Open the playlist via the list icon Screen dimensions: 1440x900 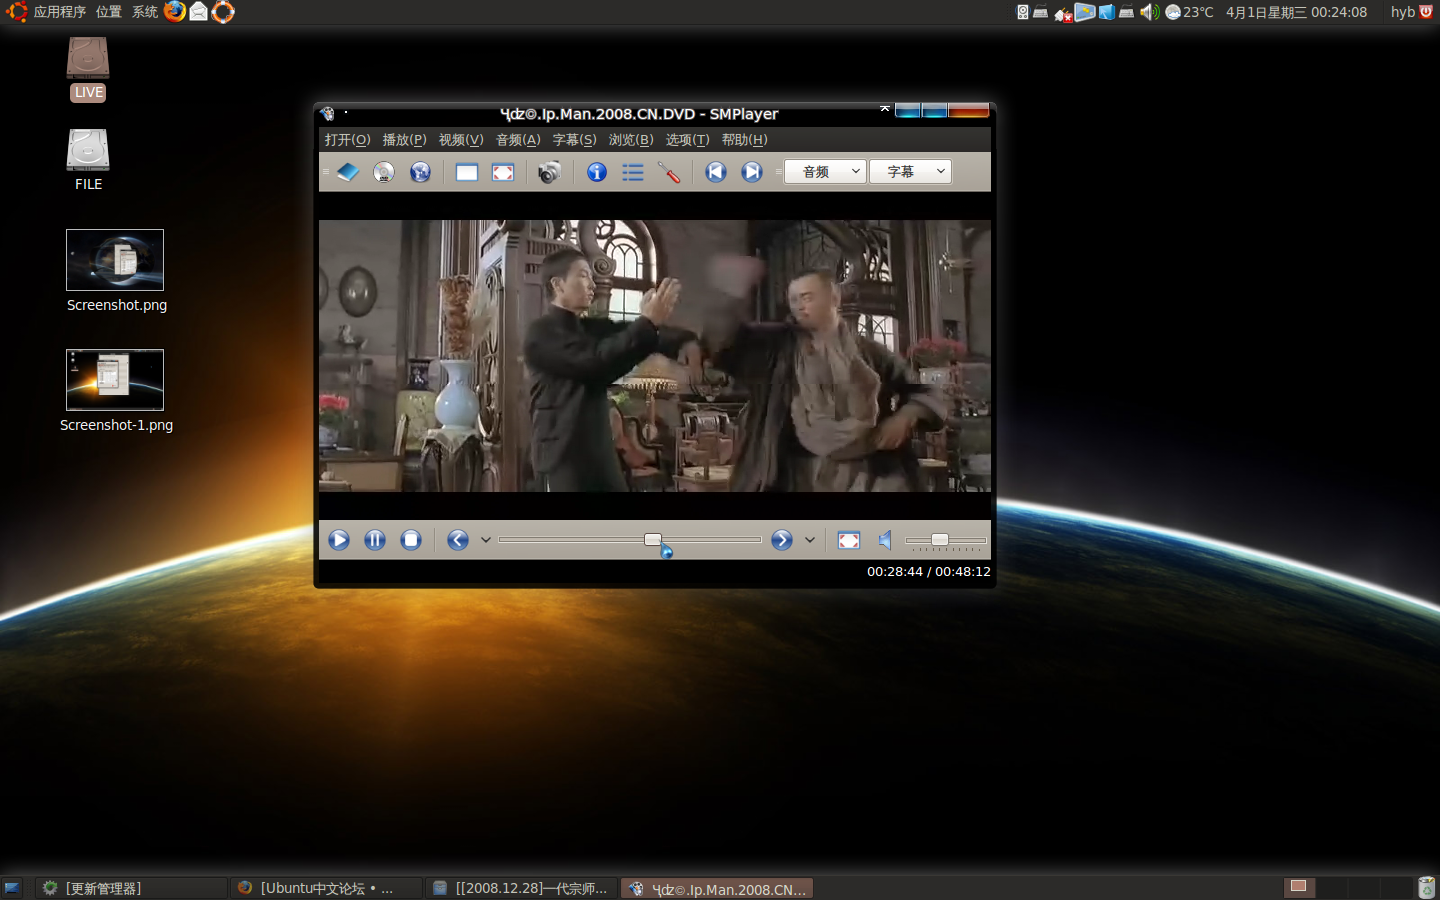point(633,172)
